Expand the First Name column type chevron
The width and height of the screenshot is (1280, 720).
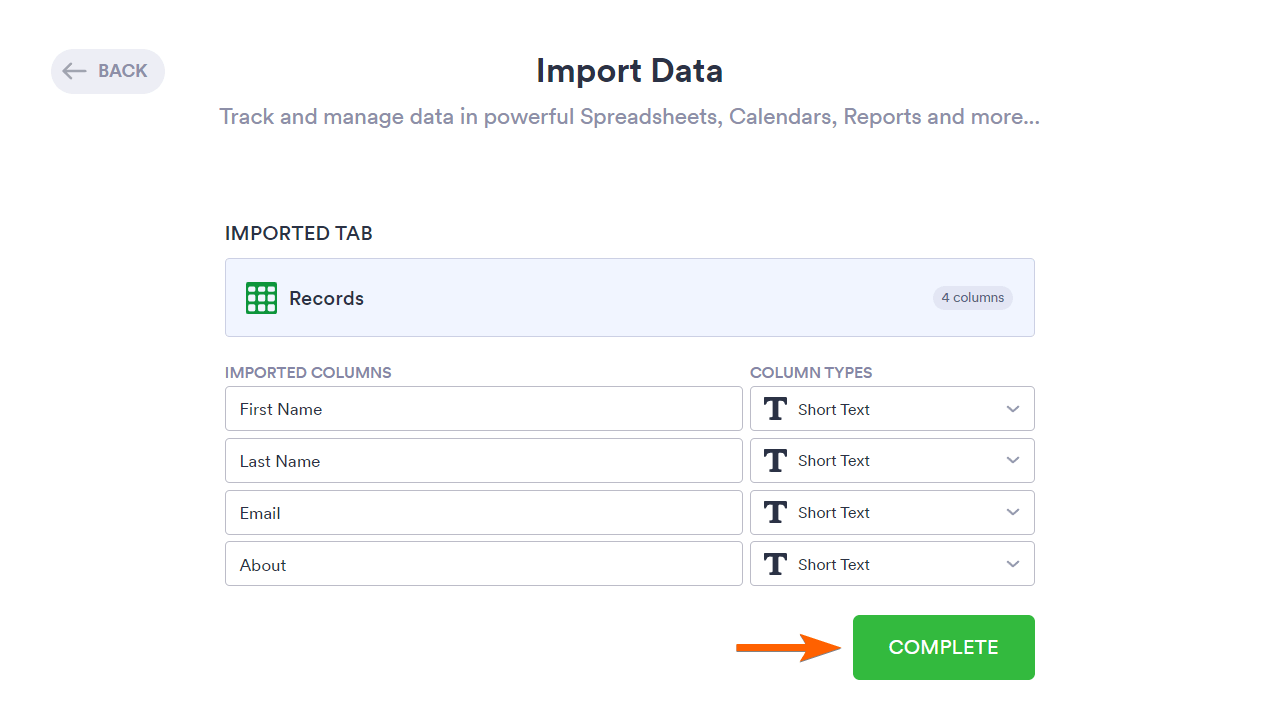1013,409
